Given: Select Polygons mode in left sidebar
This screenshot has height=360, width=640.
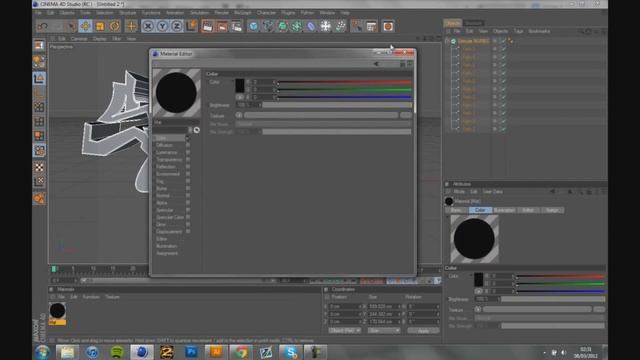Looking at the screenshot, I should click(x=39, y=136).
